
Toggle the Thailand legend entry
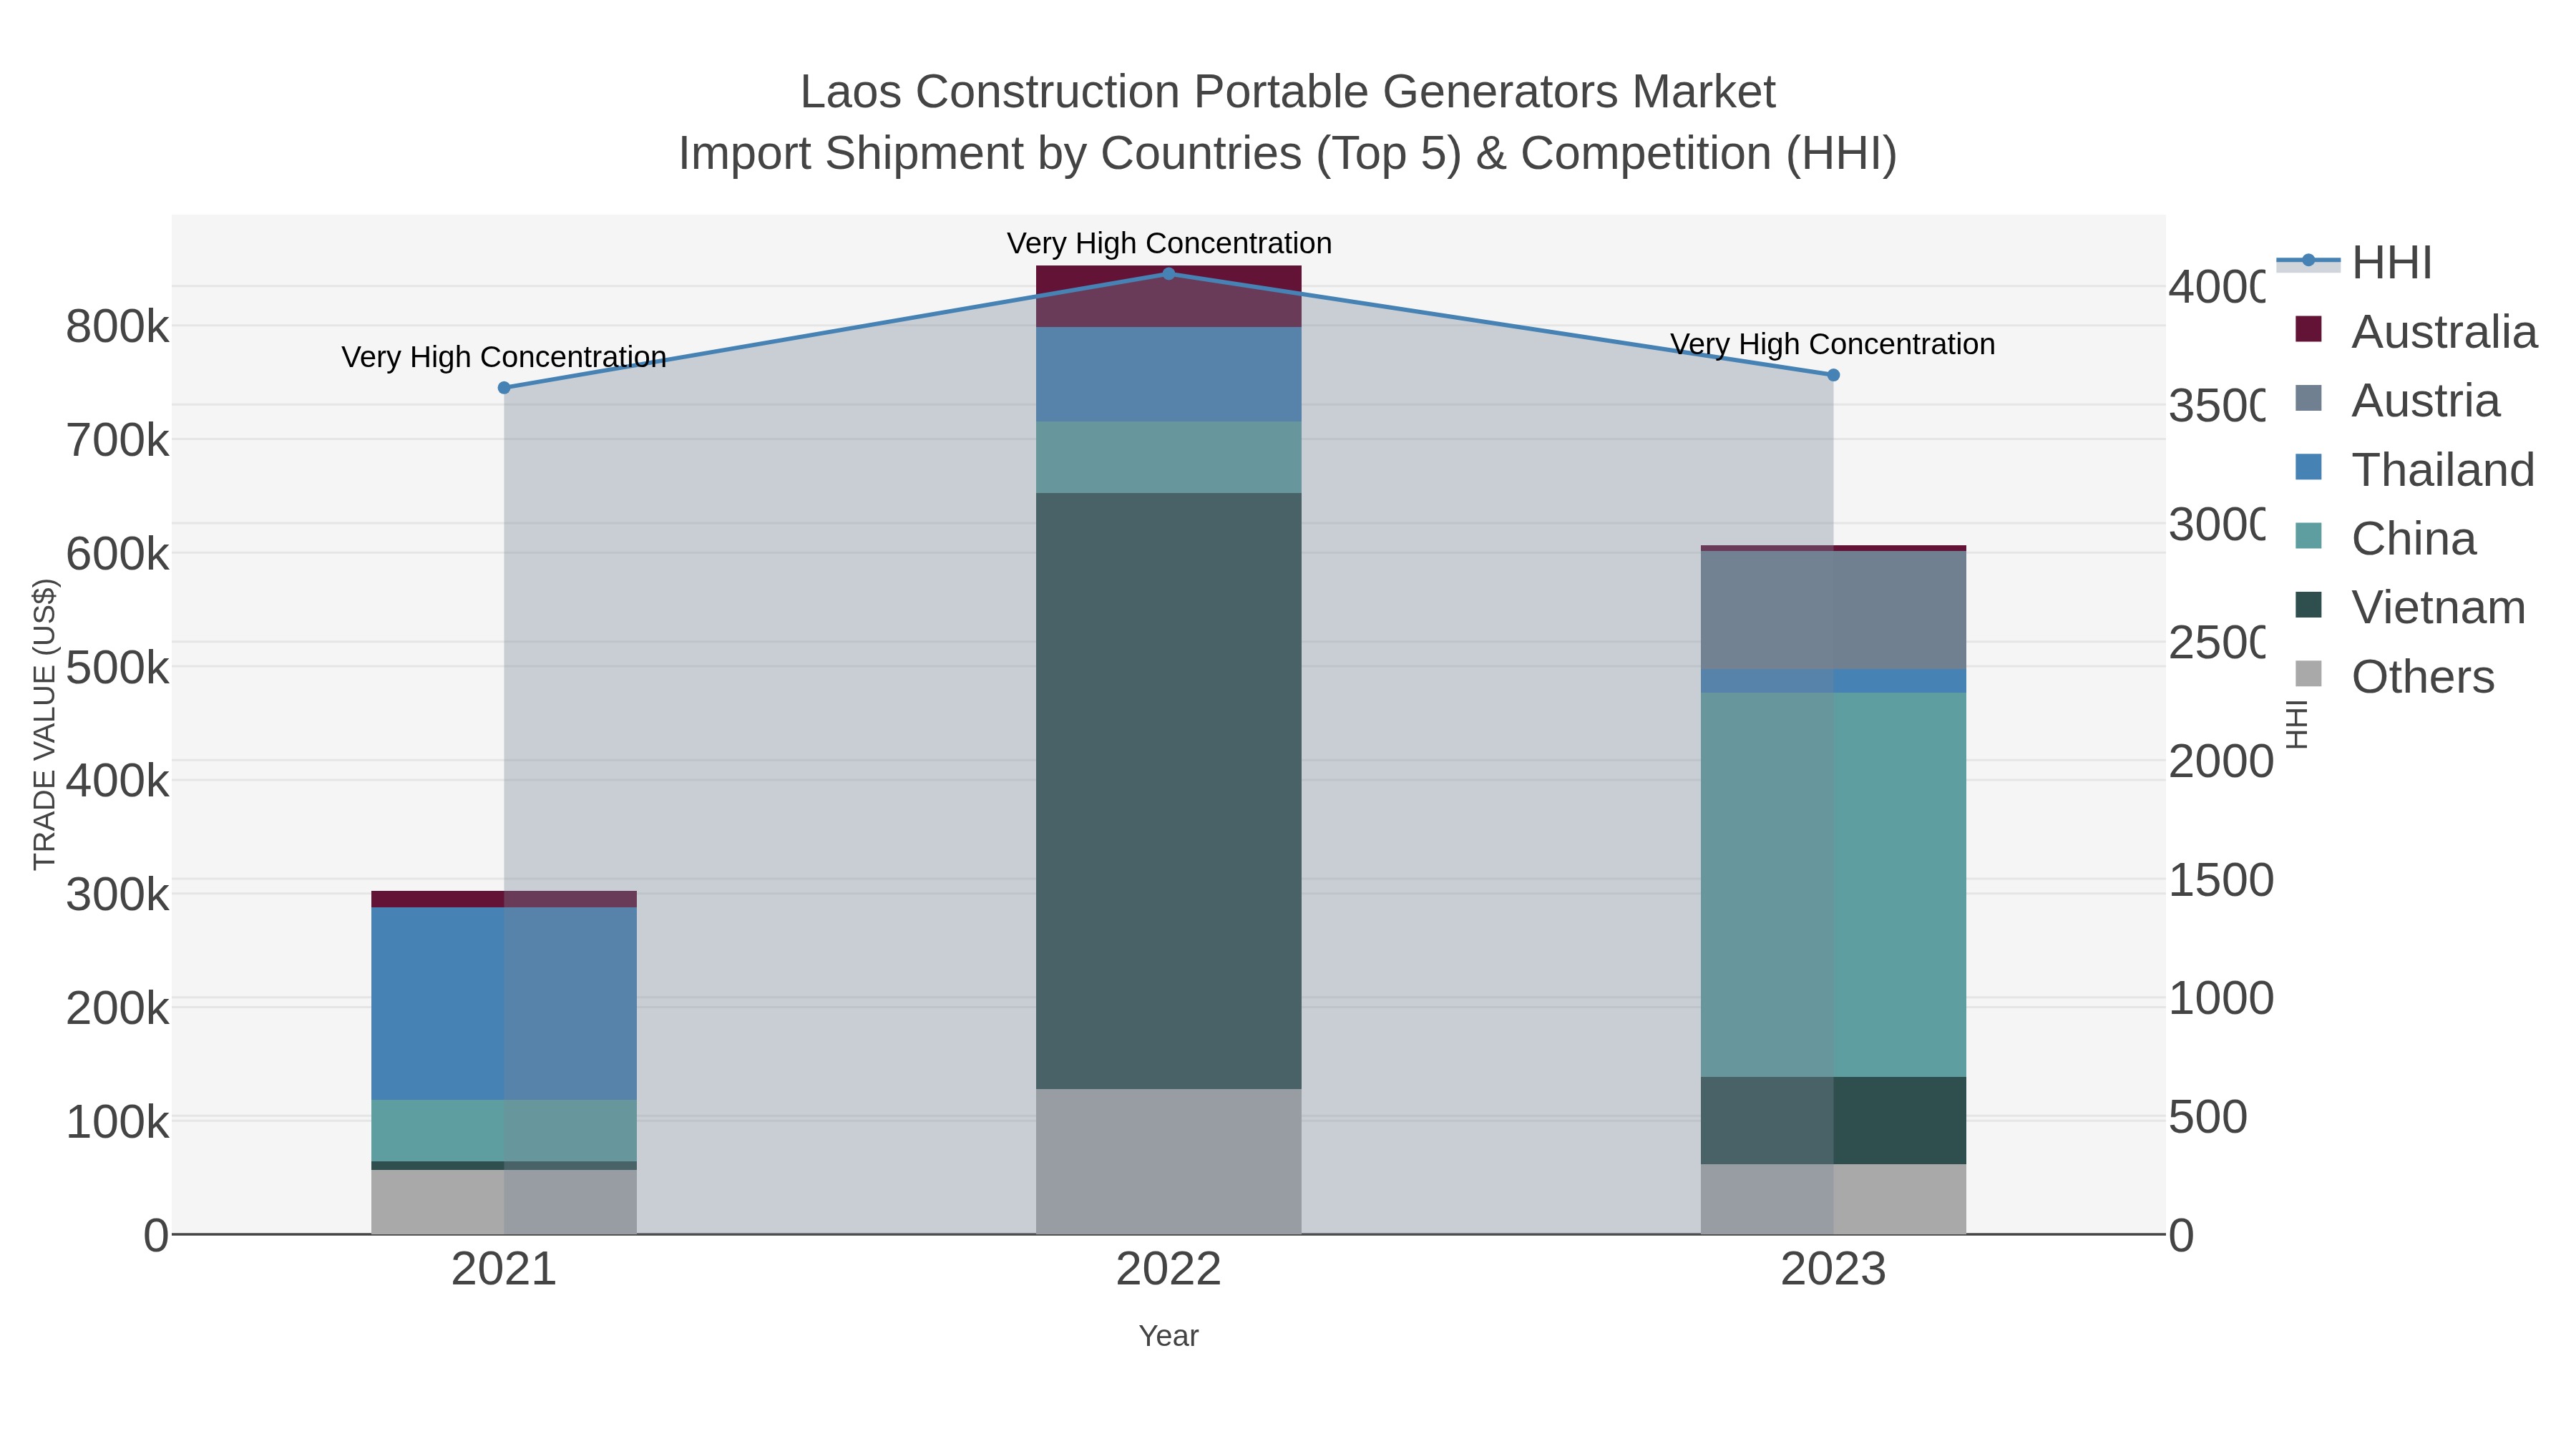tap(2414, 470)
